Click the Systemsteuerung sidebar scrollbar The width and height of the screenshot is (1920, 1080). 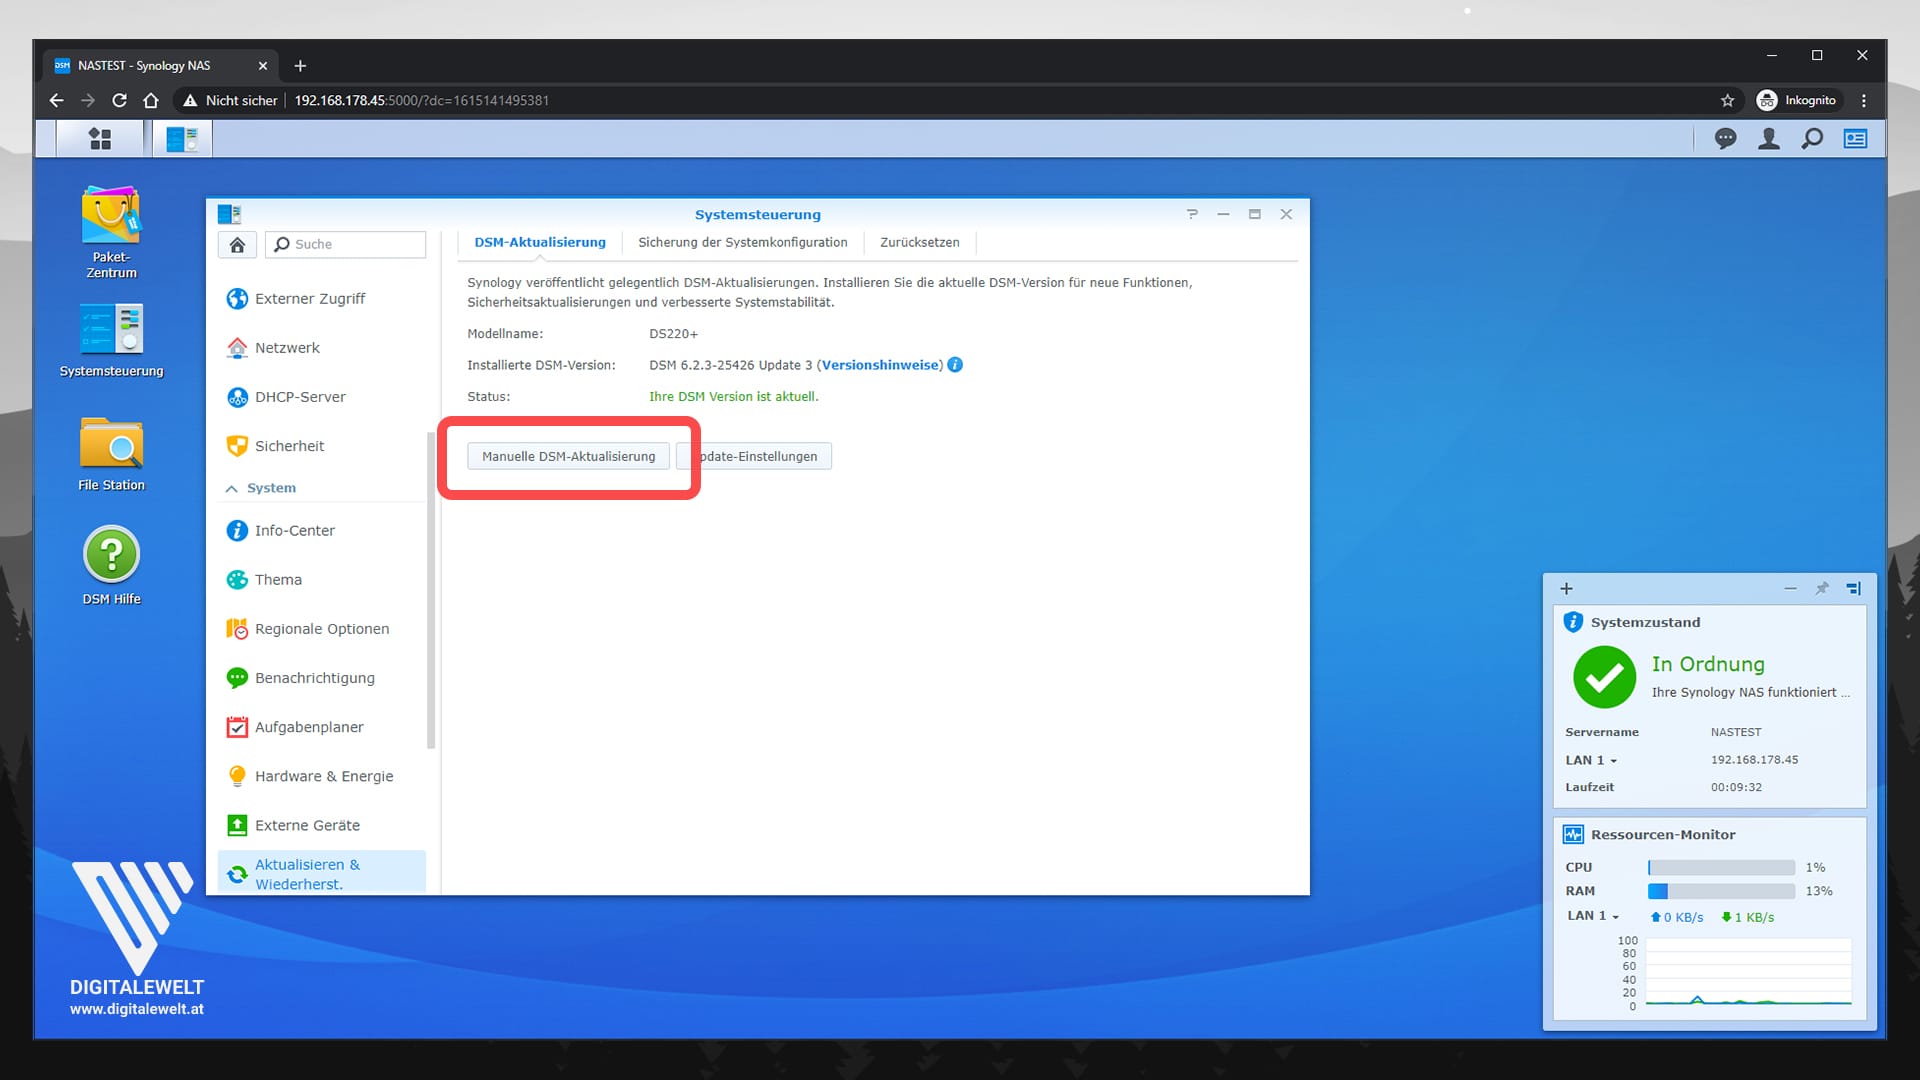431,590
